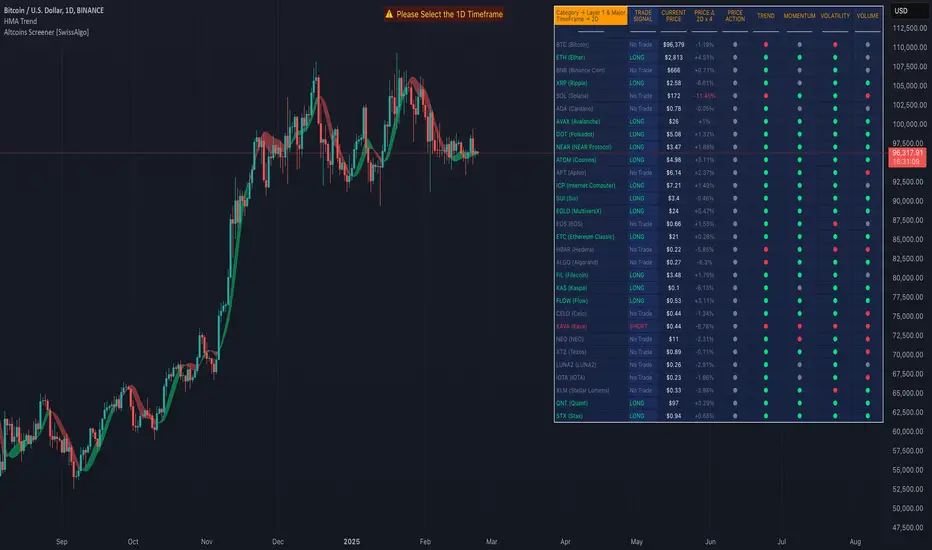
Task: Click the LONG signal in the XRP row
Action: pos(637,83)
